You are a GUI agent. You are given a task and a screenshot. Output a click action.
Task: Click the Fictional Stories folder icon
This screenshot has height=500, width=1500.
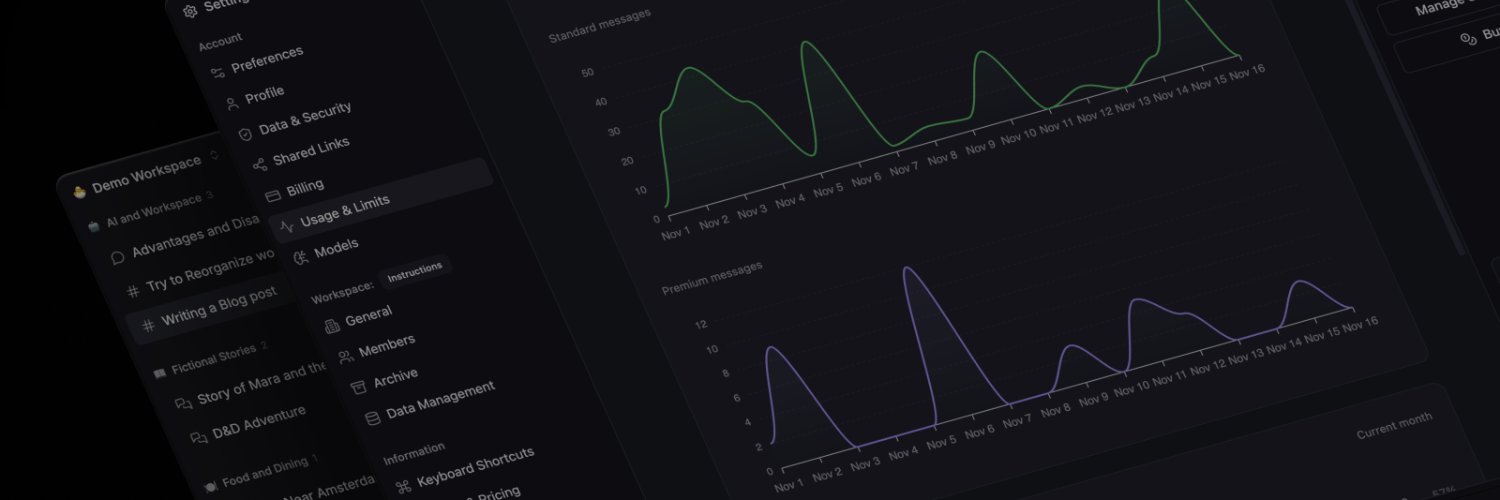pyautogui.click(x=159, y=372)
